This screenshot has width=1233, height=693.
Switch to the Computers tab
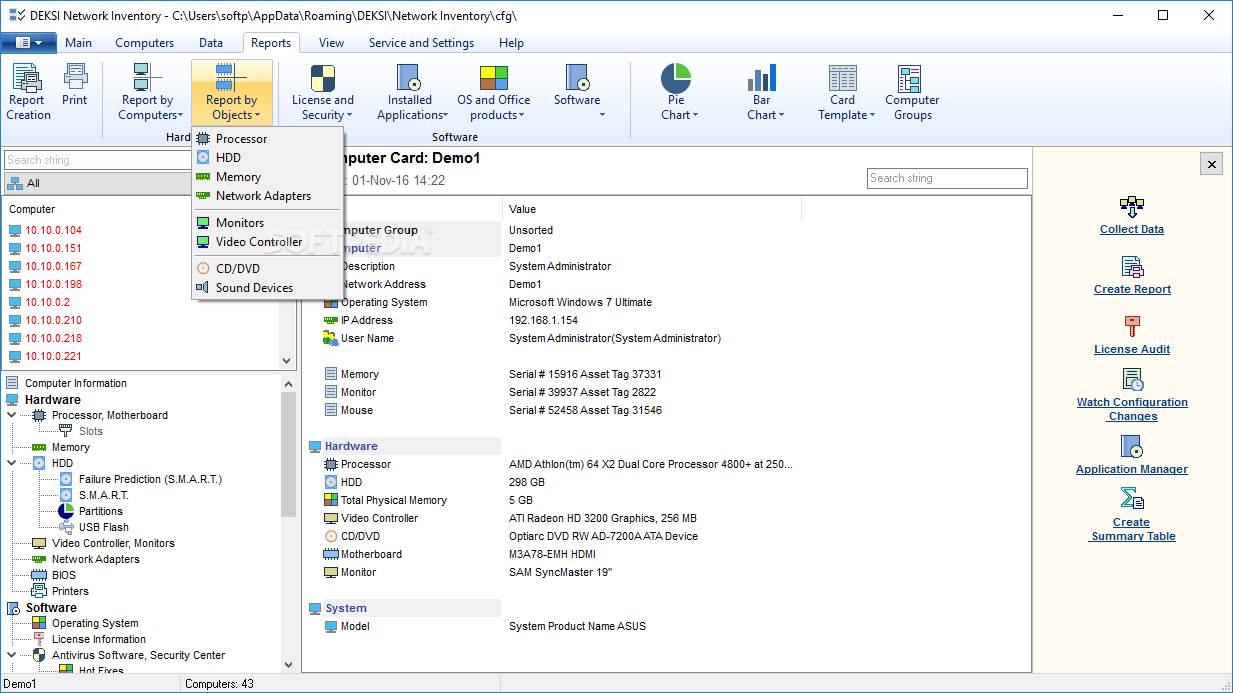coord(145,43)
